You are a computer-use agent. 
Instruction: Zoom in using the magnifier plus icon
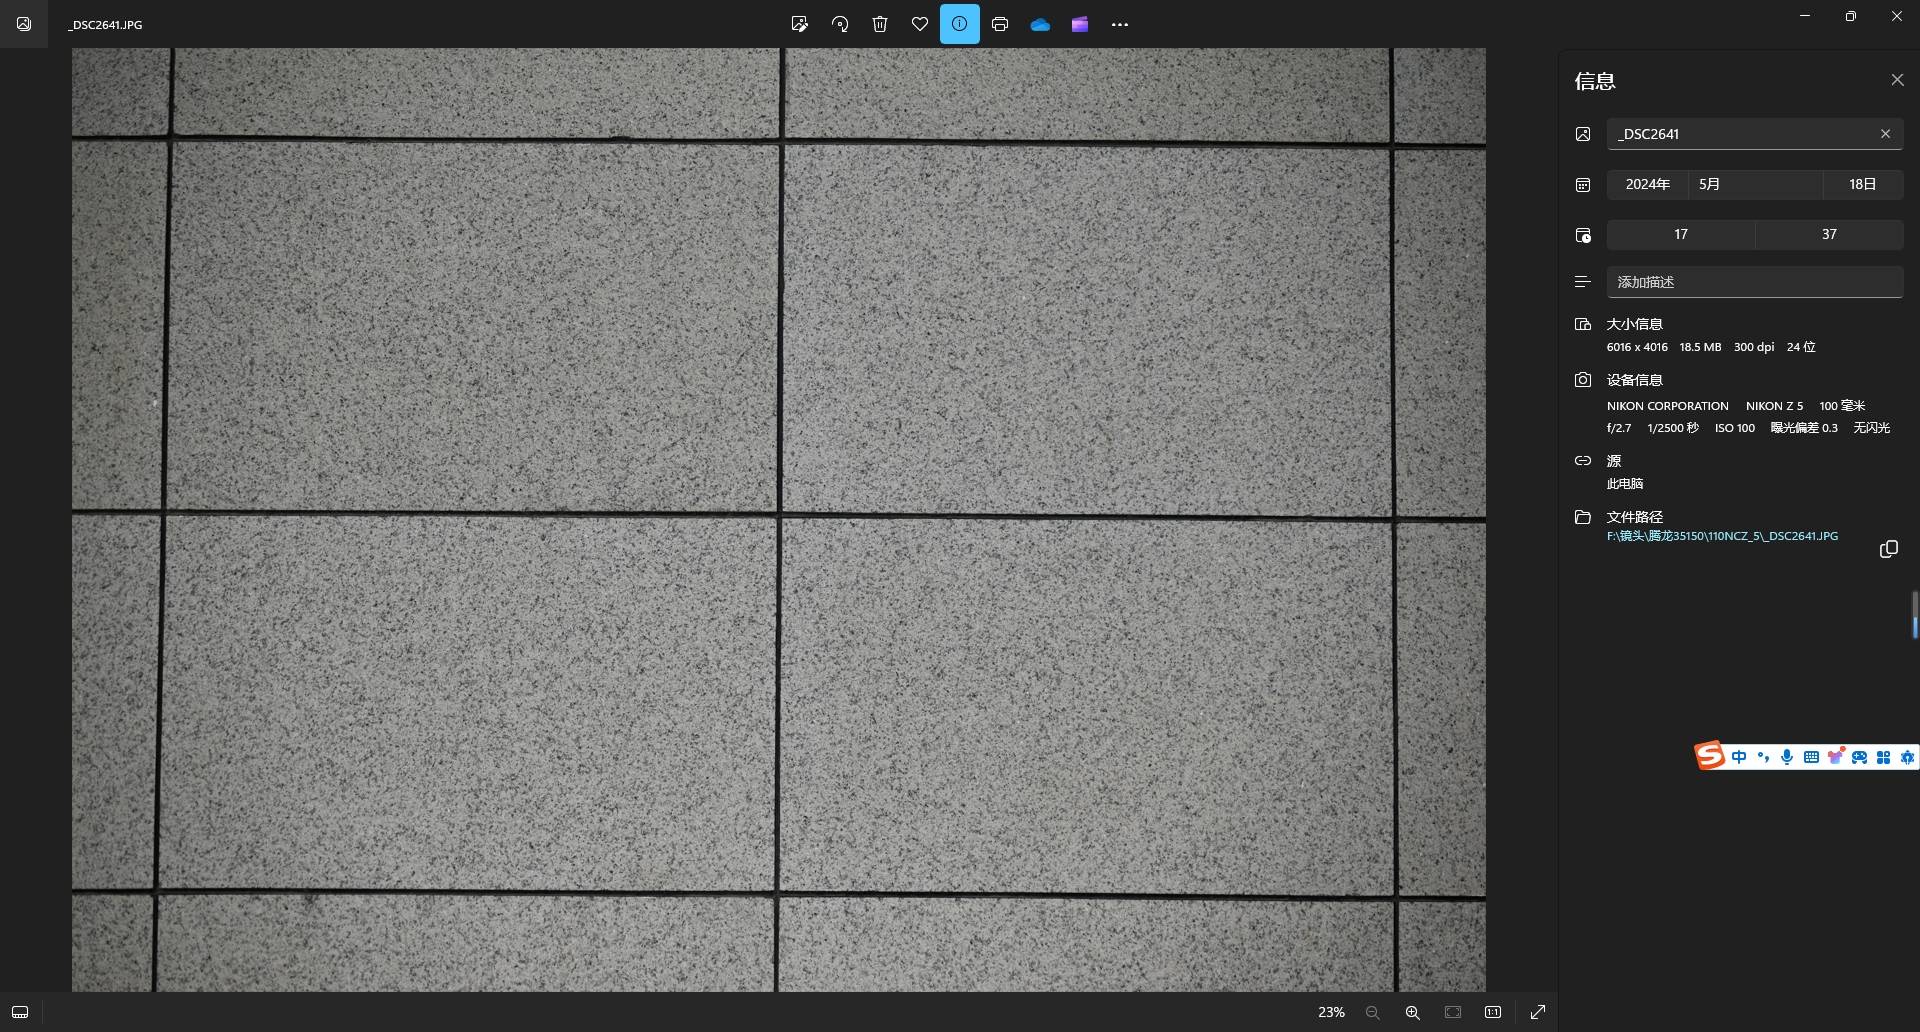click(x=1412, y=1012)
